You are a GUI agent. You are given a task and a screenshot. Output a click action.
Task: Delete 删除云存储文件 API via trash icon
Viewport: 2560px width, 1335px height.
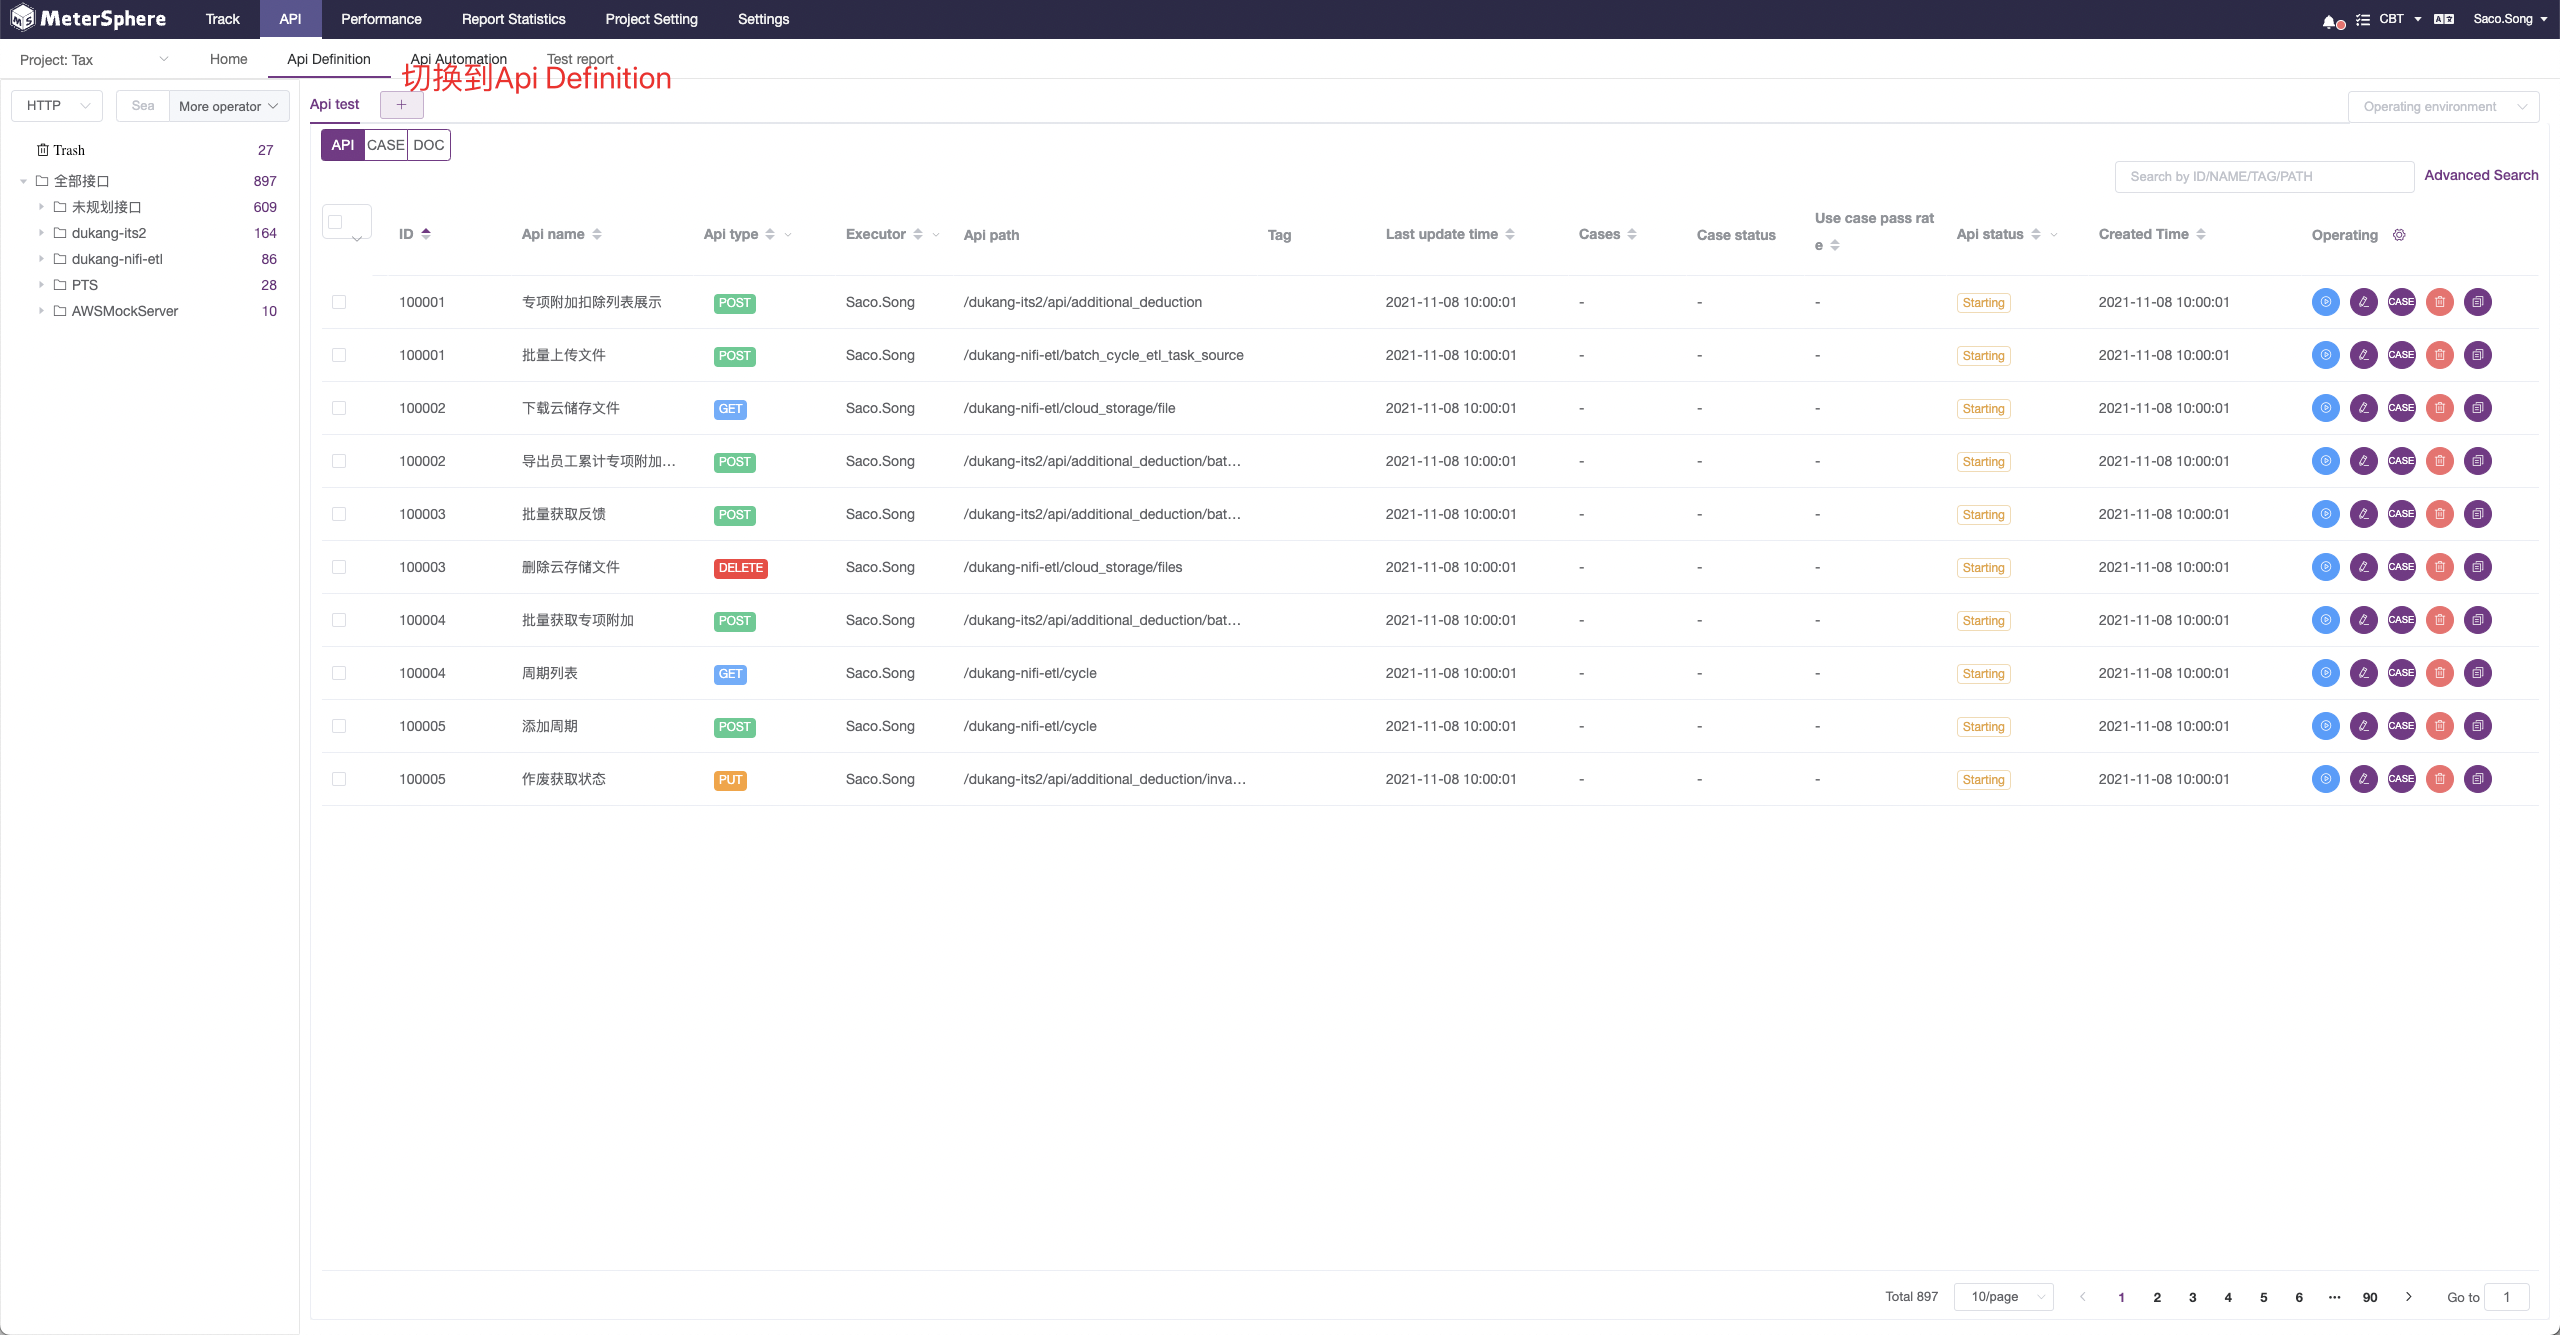click(x=2440, y=567)
